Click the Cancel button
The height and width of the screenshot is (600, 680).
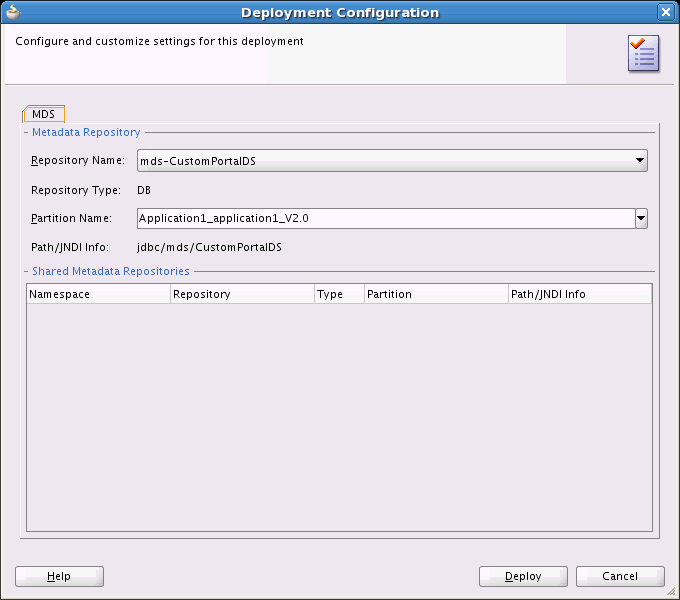coord(620,576)
